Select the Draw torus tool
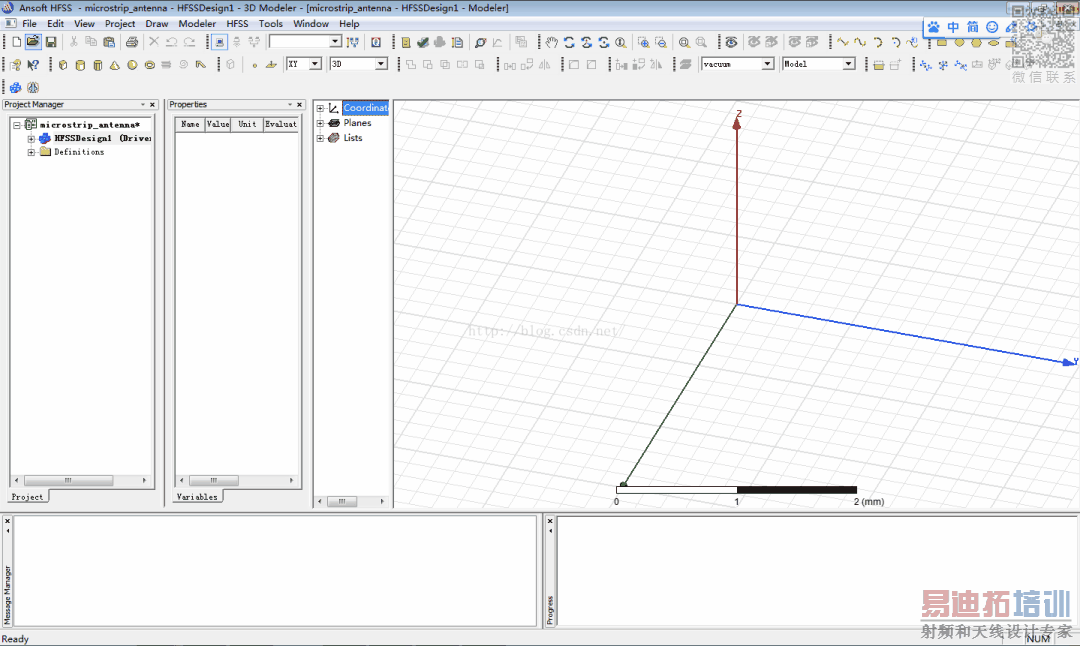This screenshot has width=1080, height=646. [x=149, y=65]
